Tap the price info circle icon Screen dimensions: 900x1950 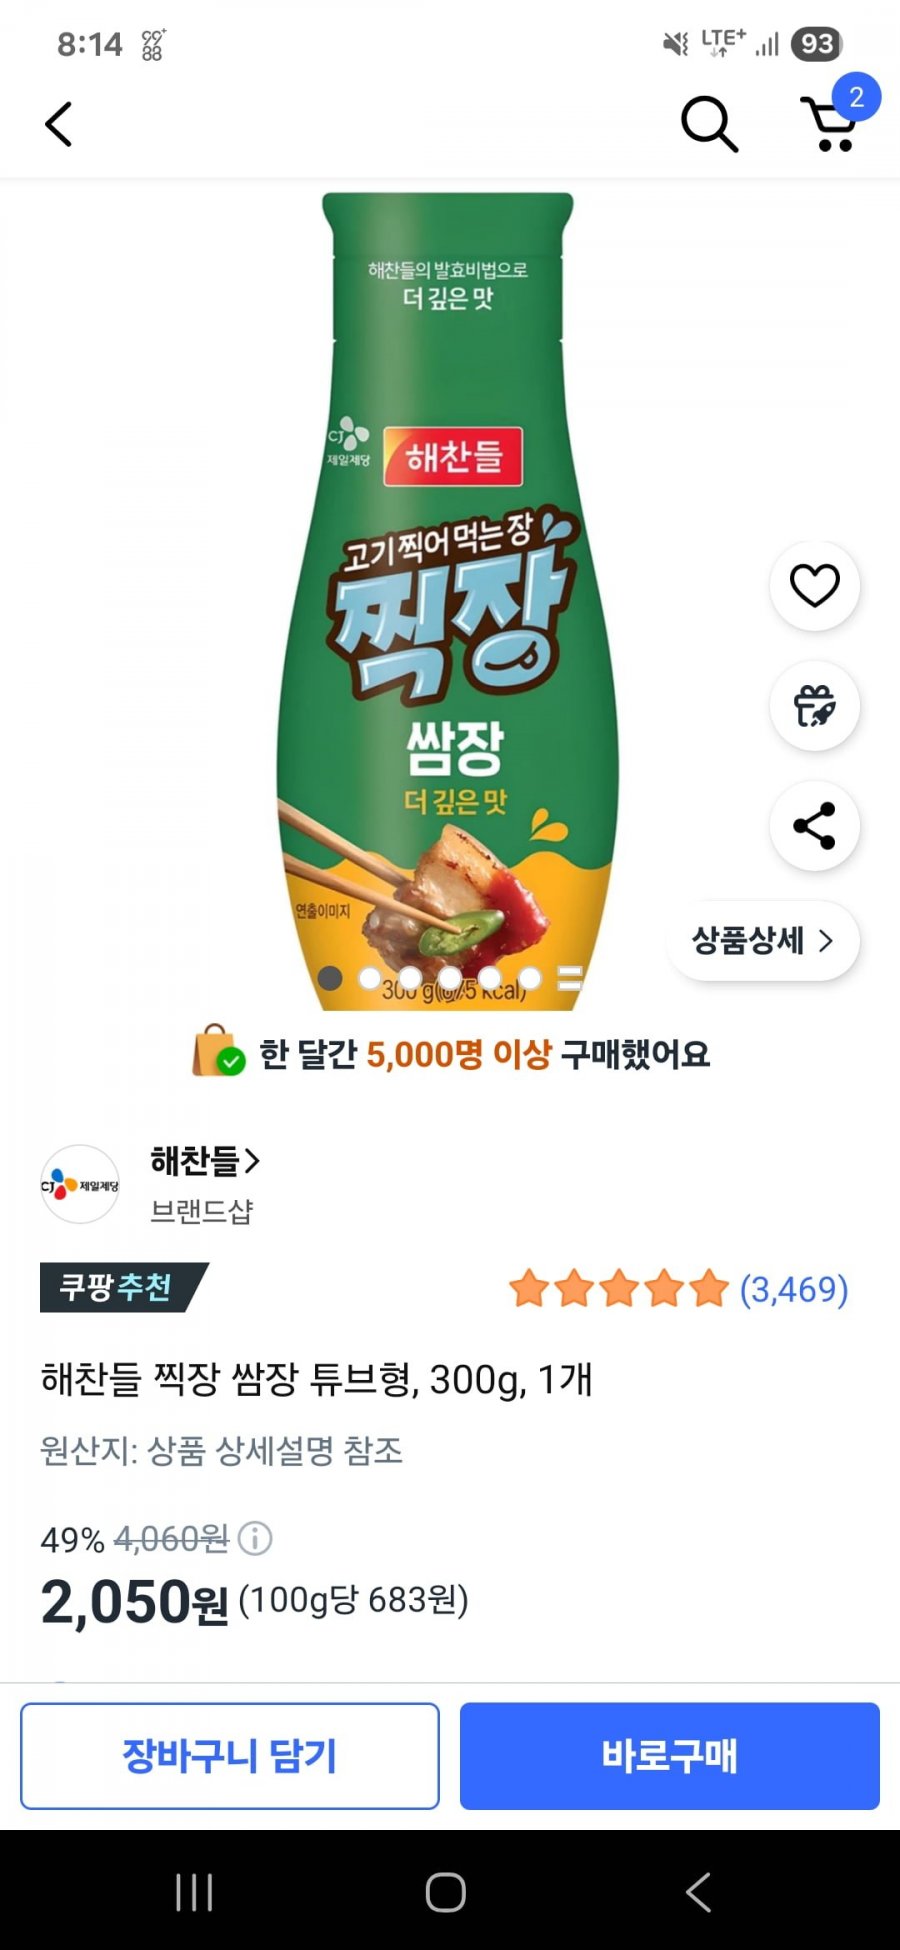tap(255, 1538)
